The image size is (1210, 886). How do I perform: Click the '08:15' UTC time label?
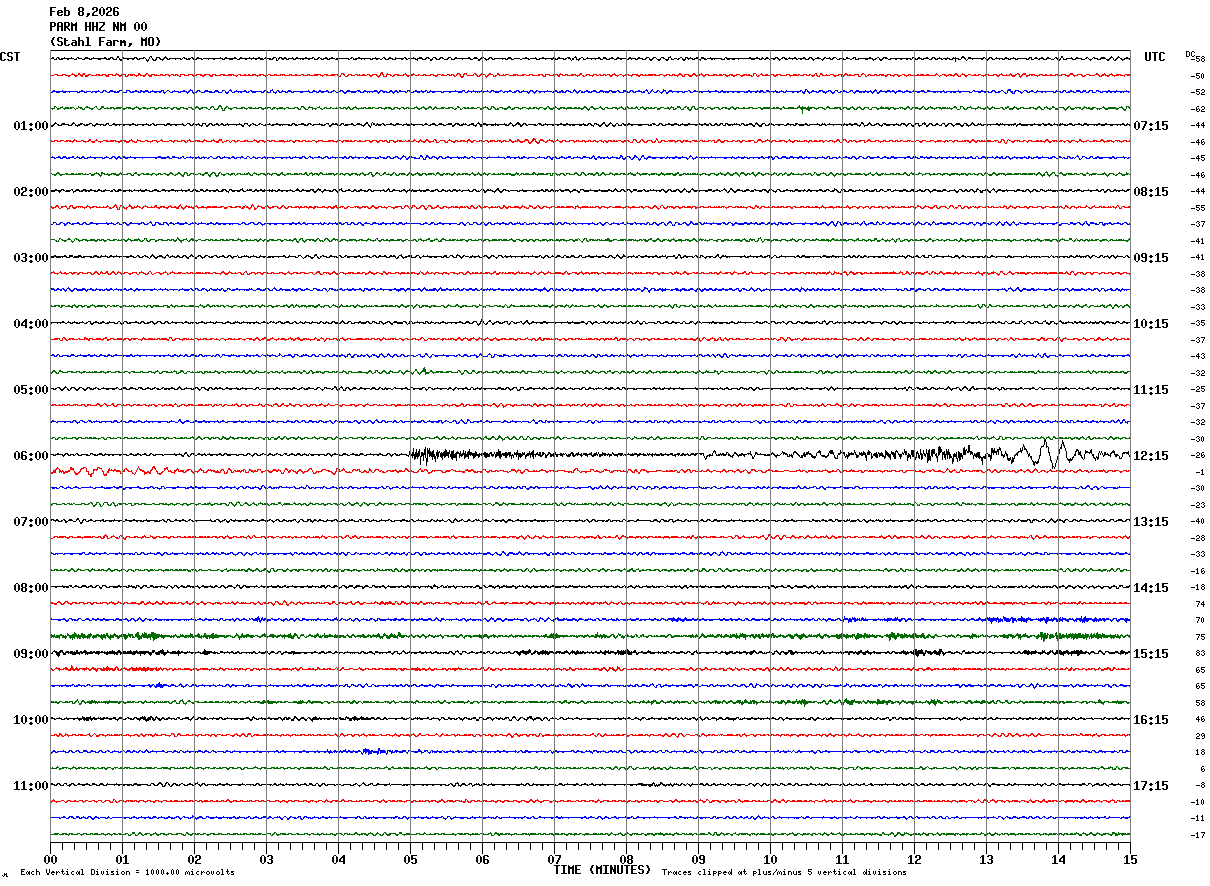coord(1151,192)
